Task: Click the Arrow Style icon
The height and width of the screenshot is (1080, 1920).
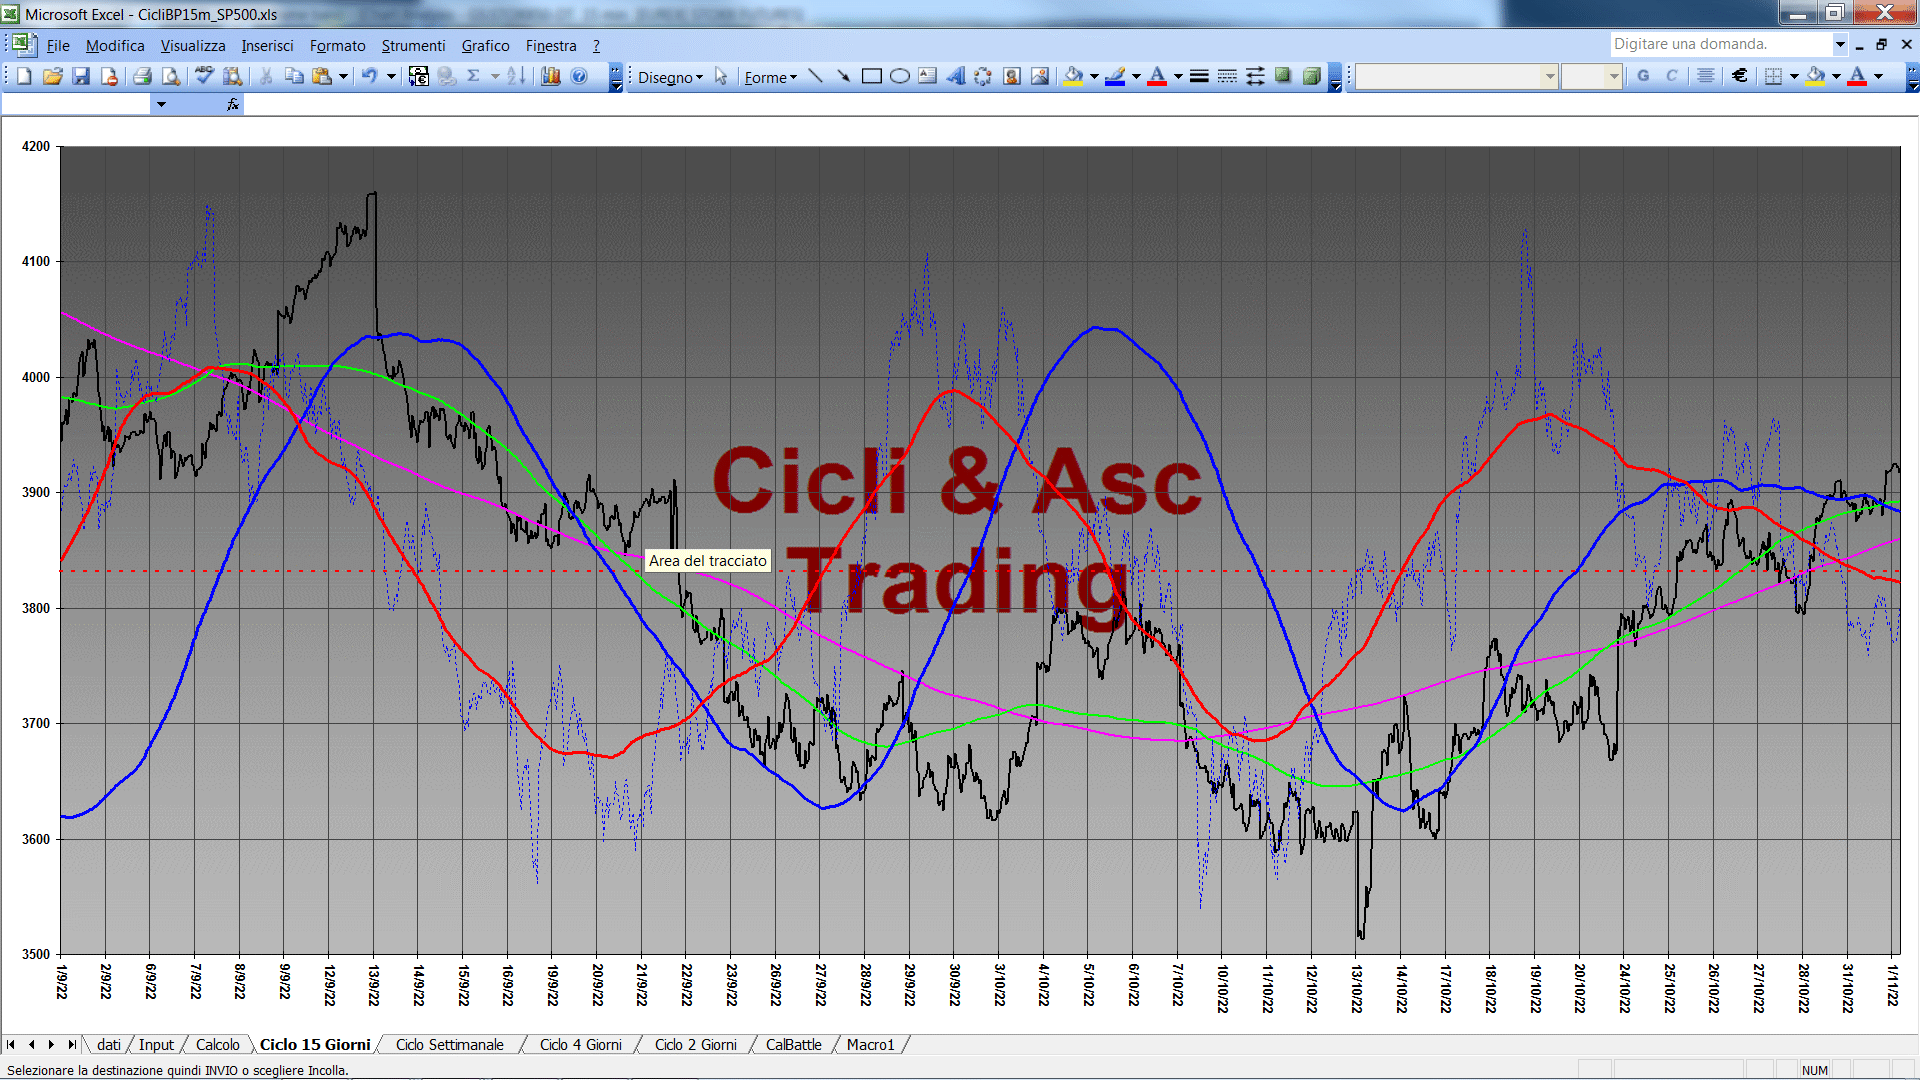Action: pos(1255,77)
